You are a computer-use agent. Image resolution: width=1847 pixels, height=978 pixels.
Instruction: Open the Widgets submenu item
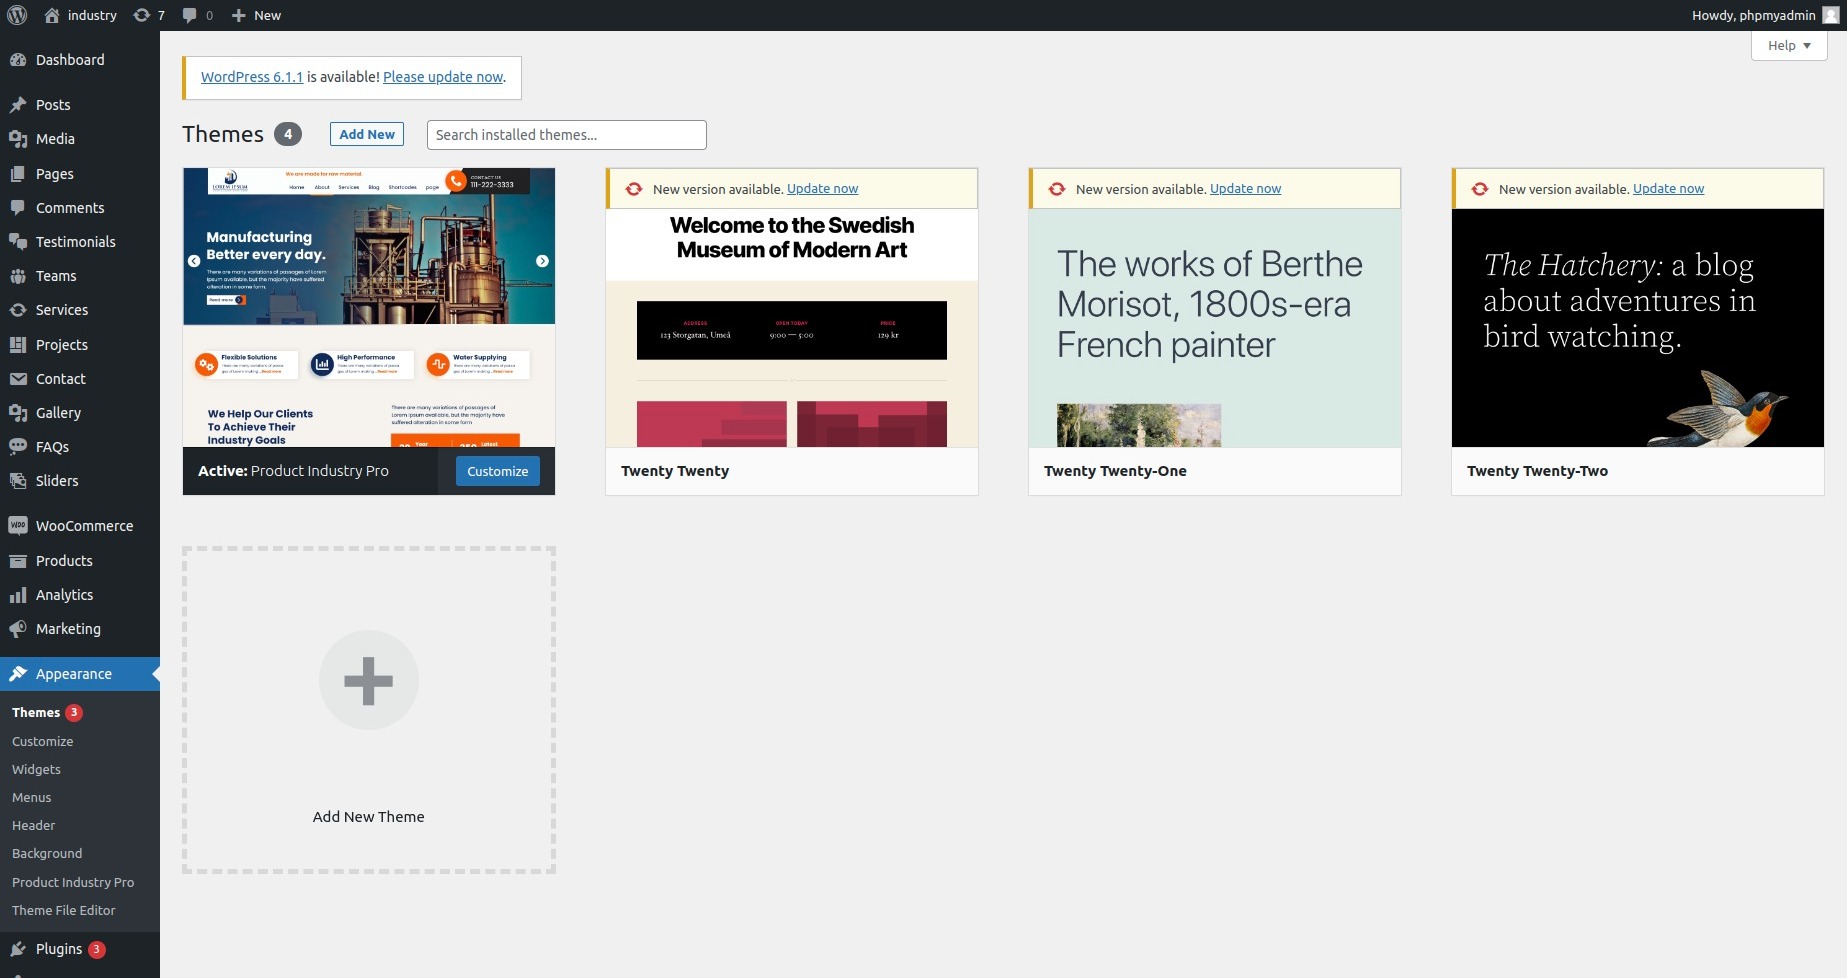coord(37,770)
